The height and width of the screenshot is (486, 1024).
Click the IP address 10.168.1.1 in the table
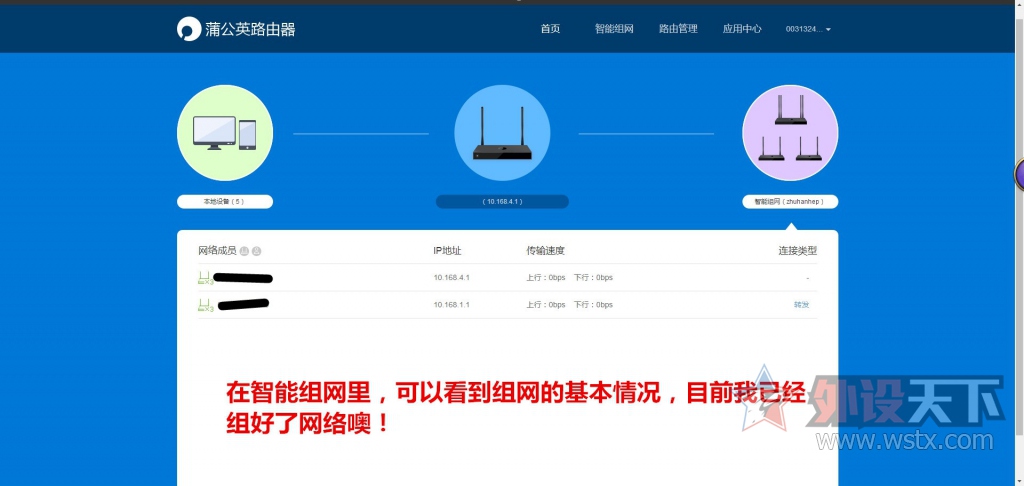tap(451, 305)
